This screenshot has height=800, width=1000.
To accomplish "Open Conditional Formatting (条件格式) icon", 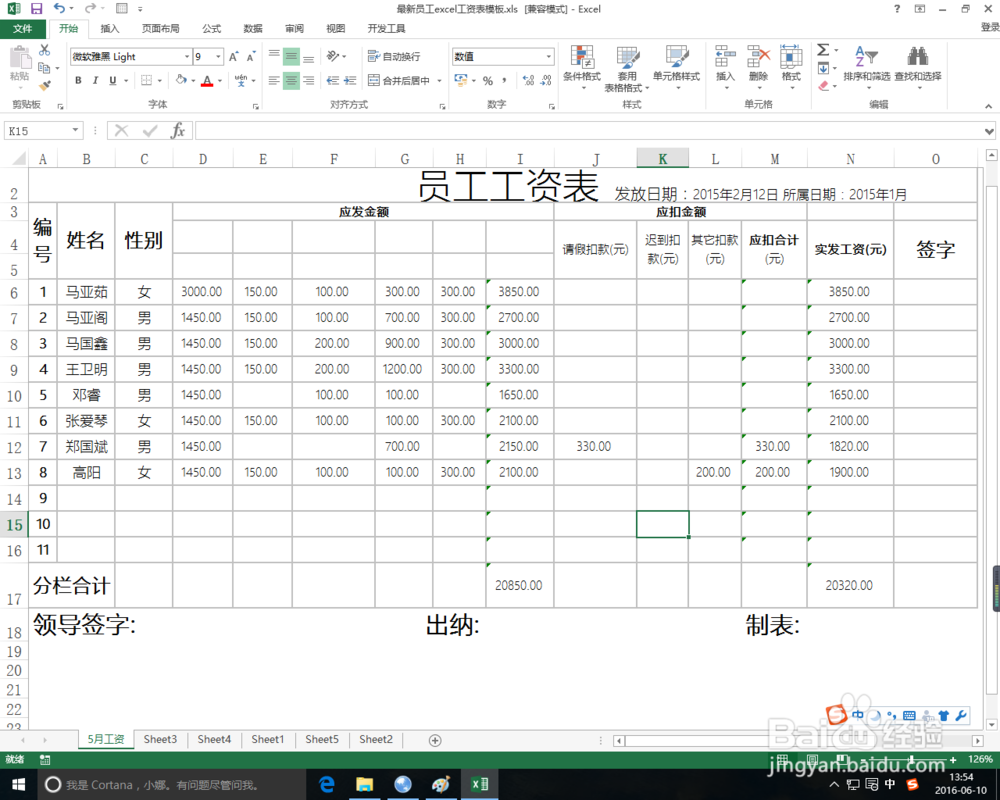I will click(582, 57).
